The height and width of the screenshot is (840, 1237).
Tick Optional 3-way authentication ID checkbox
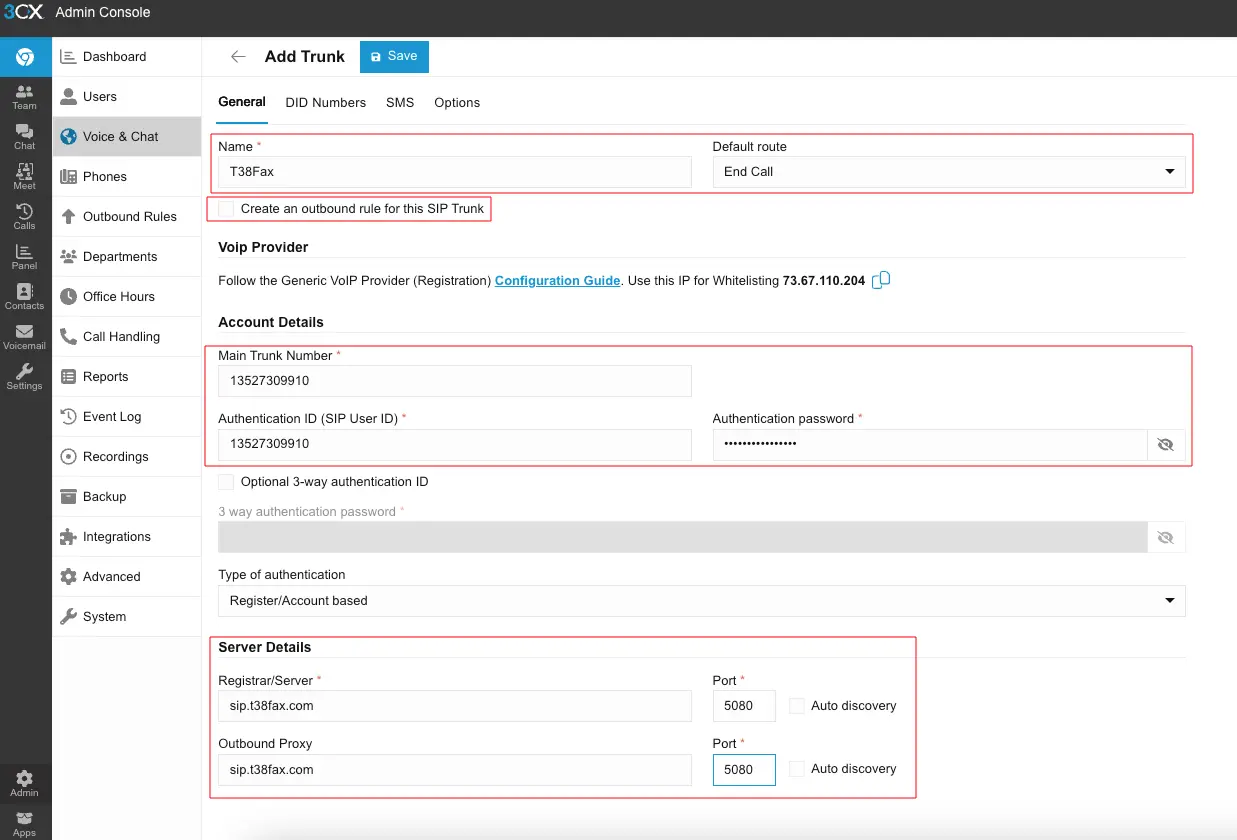(227, 482)
